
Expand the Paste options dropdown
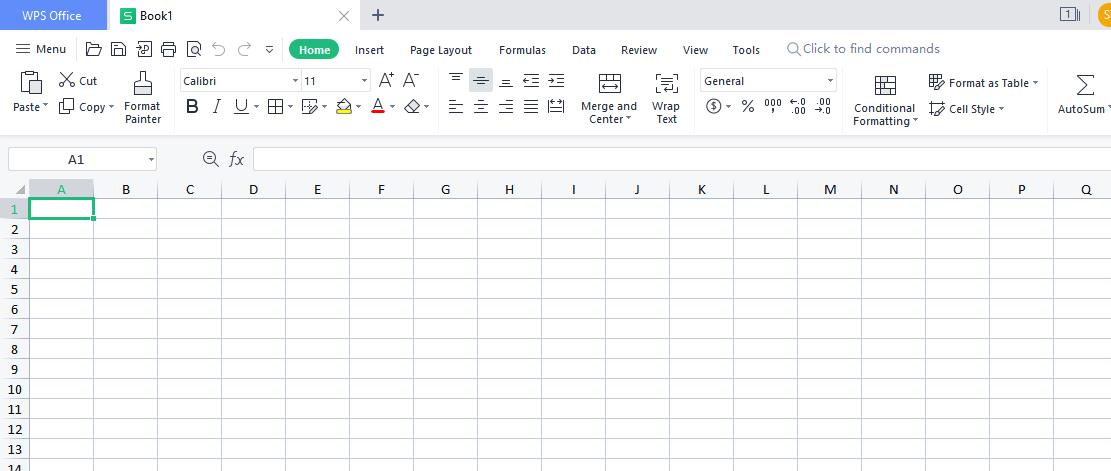[x=45, y=106]
